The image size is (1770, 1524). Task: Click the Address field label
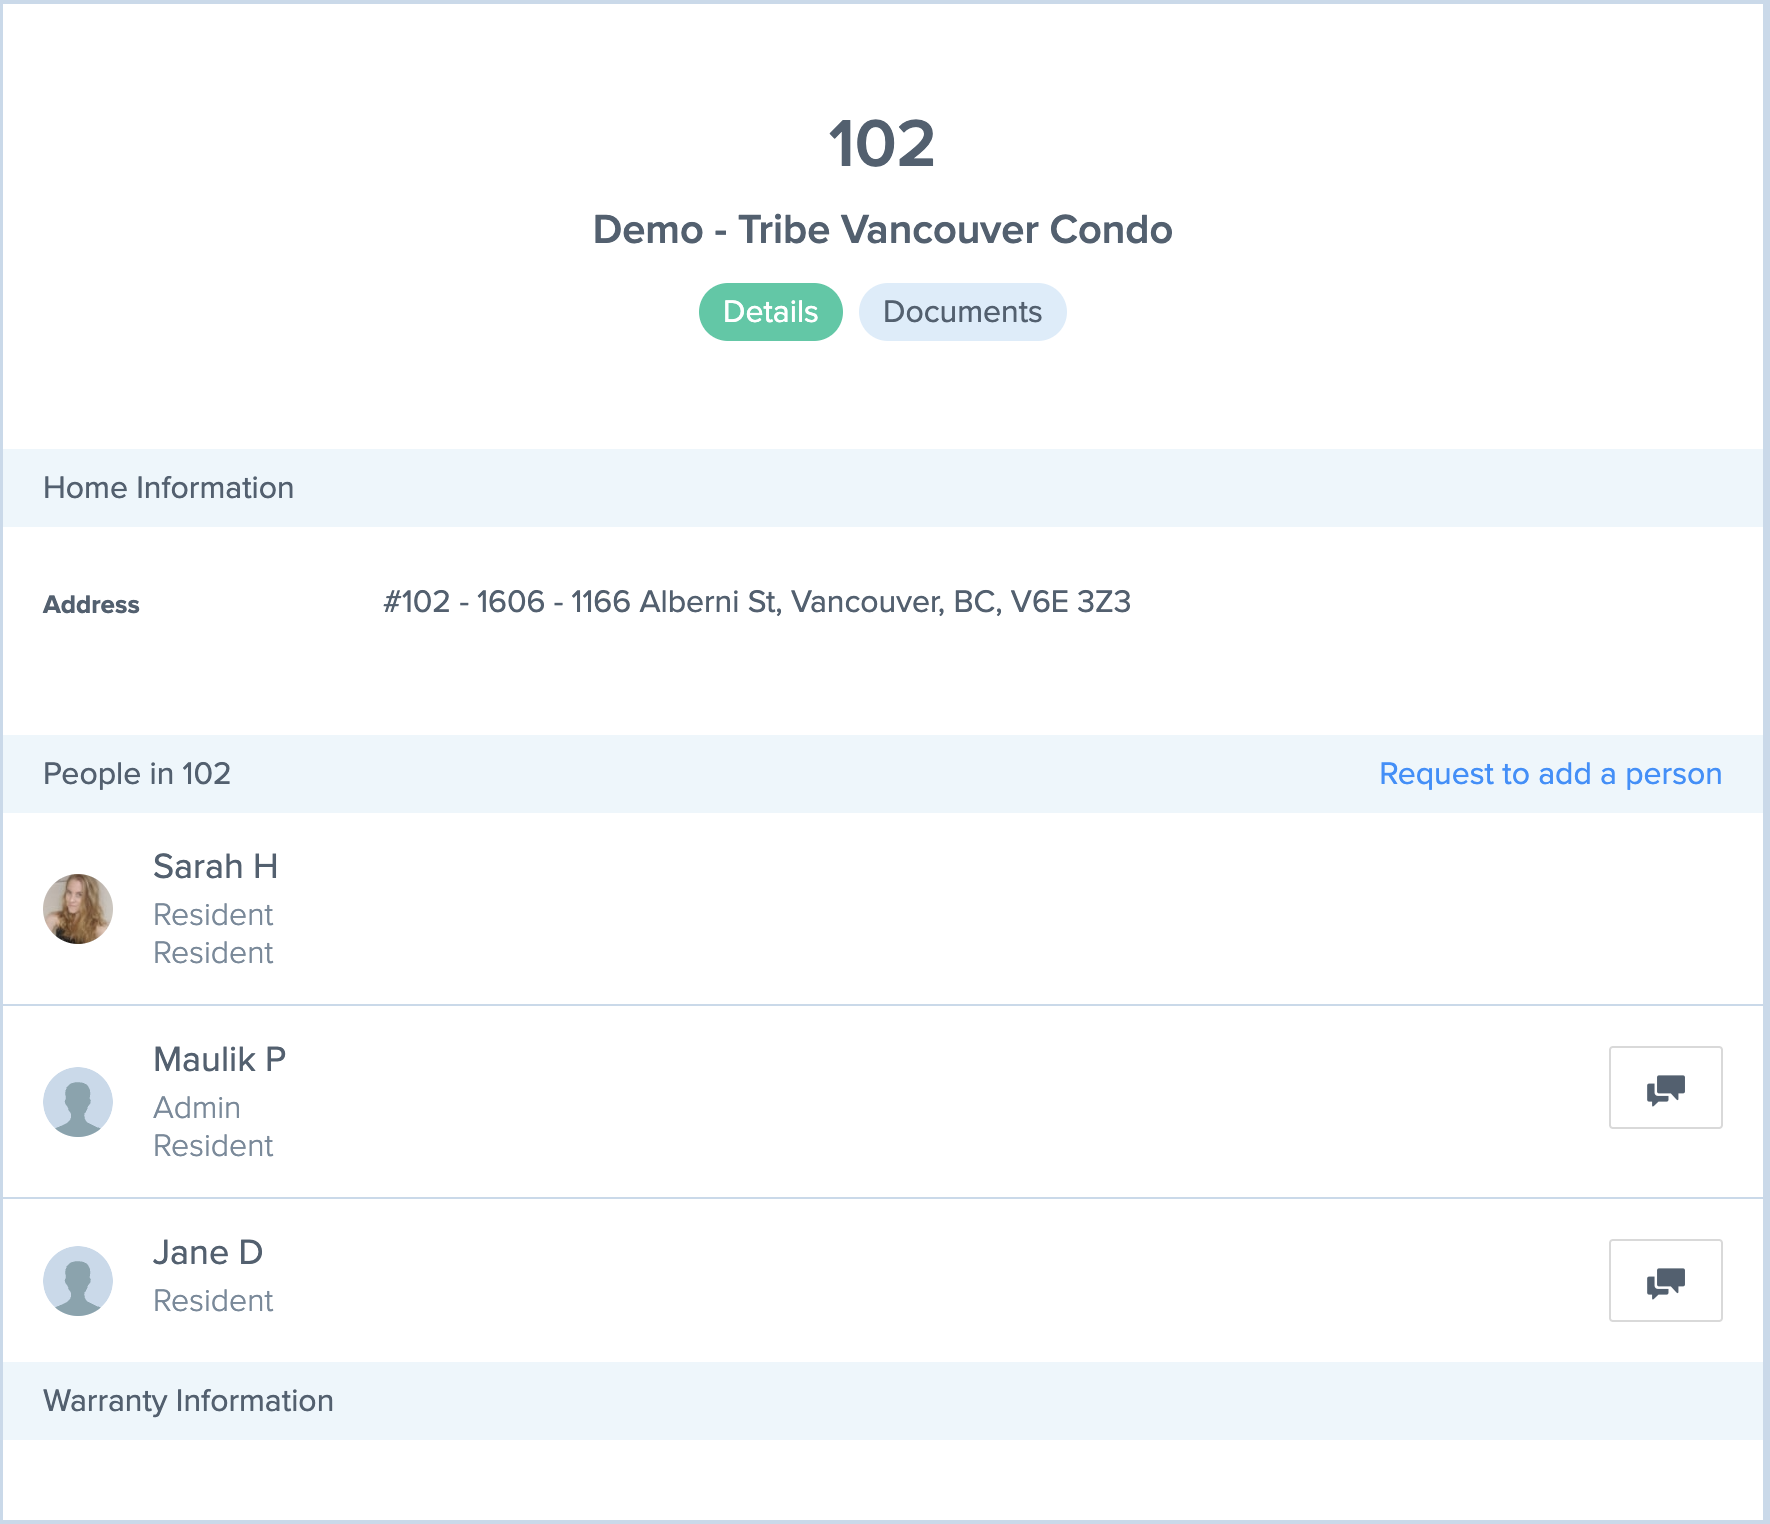pyautogui.click(x=91, y=605)
